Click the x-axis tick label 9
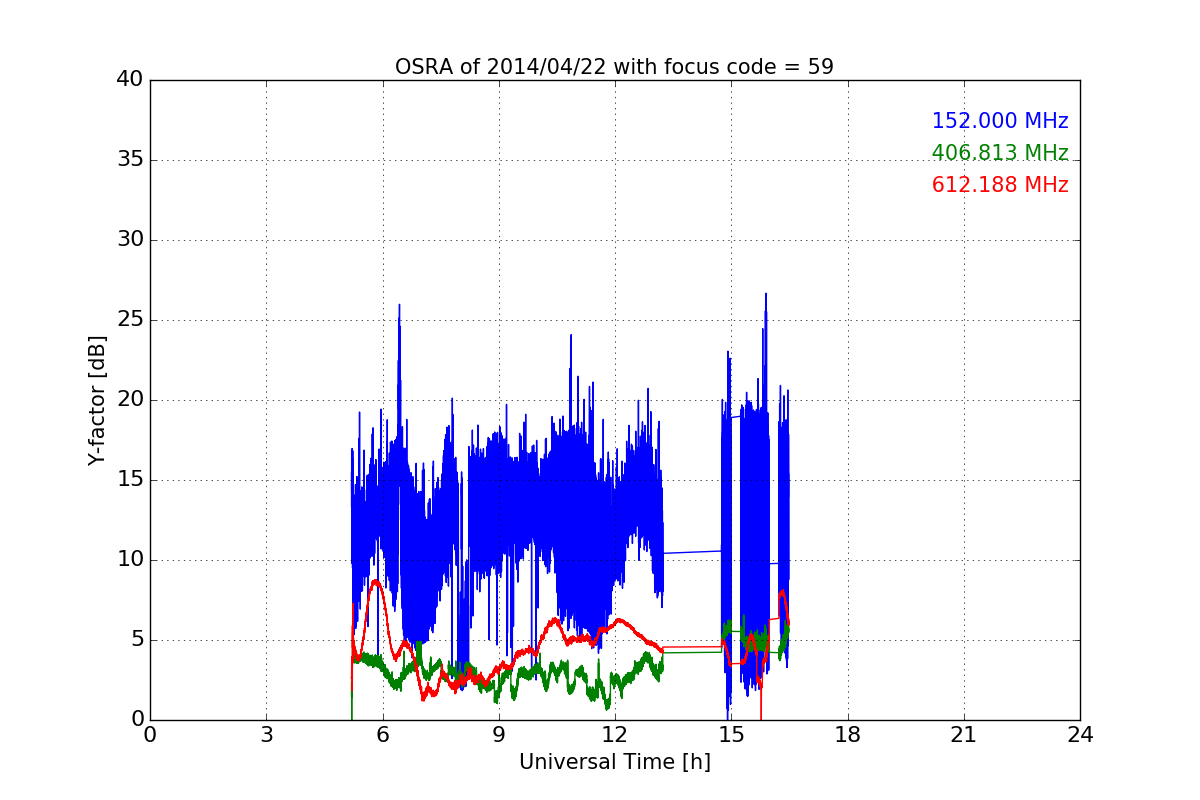 click(x=499, y=735)
